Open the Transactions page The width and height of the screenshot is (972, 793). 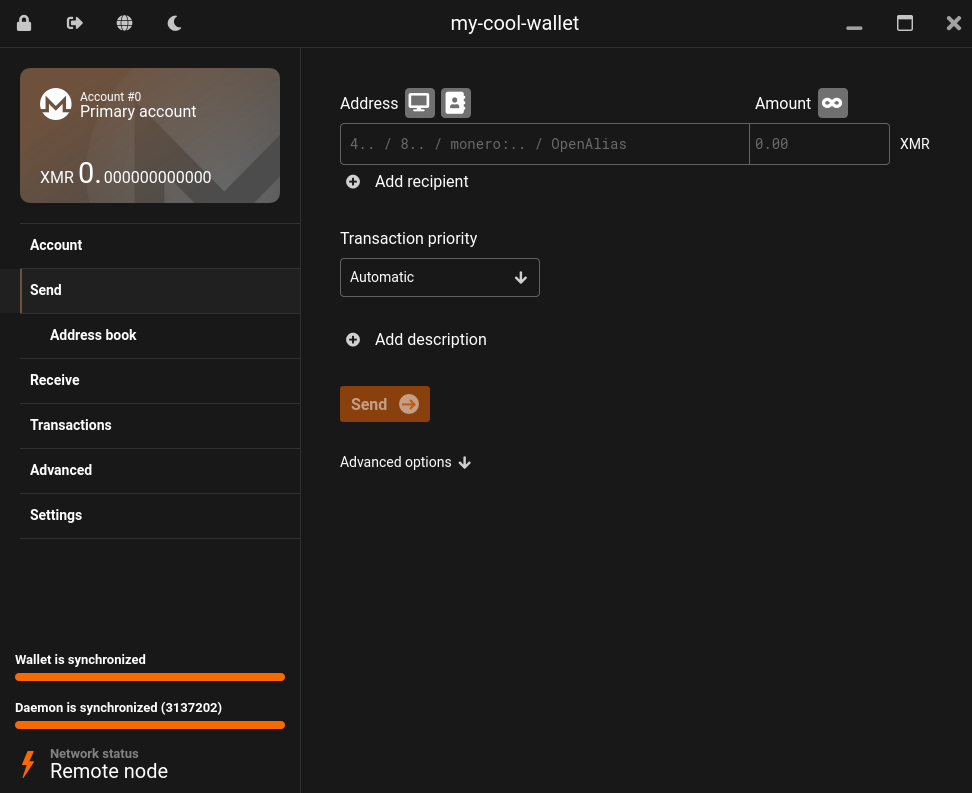(71, 425)
